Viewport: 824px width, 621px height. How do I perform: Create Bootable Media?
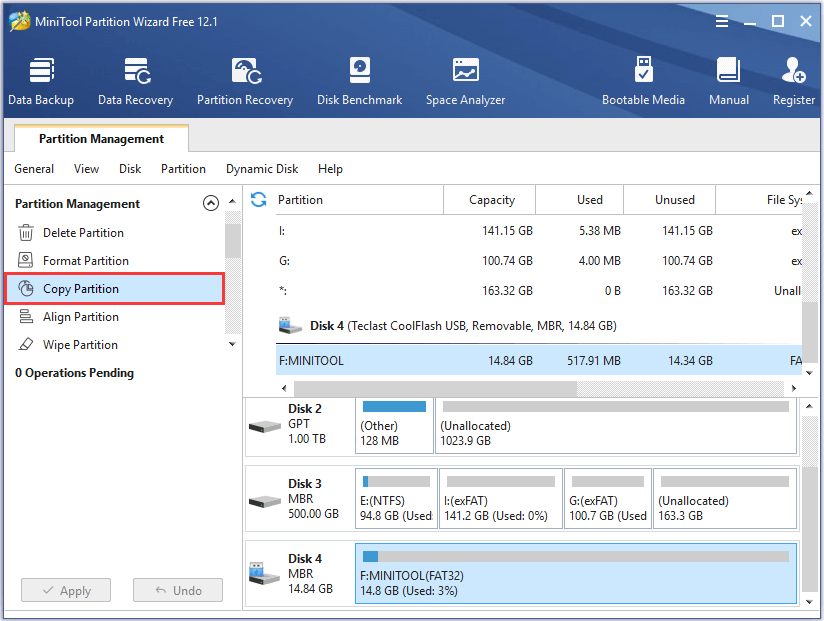(x=643, y=81)
